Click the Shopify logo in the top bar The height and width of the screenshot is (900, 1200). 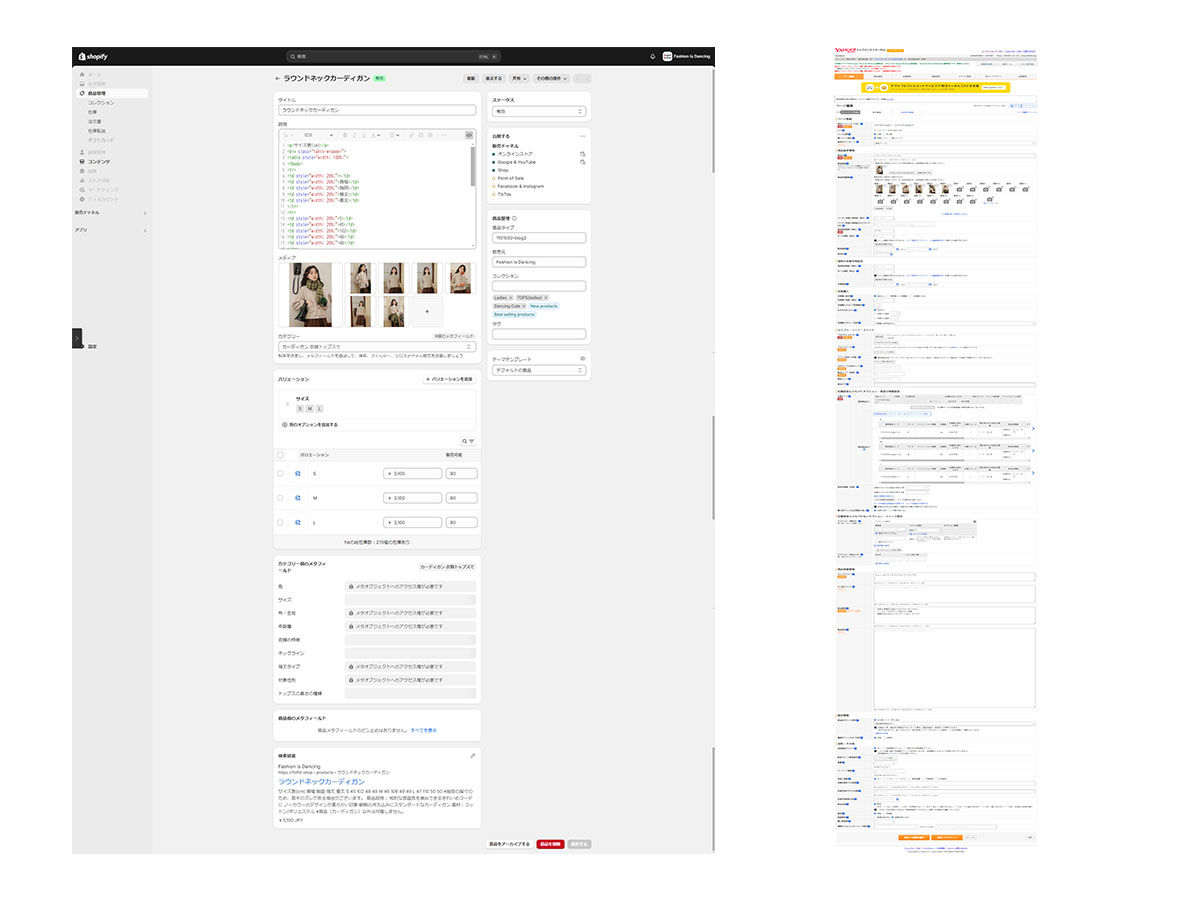[x=93, y=57]
